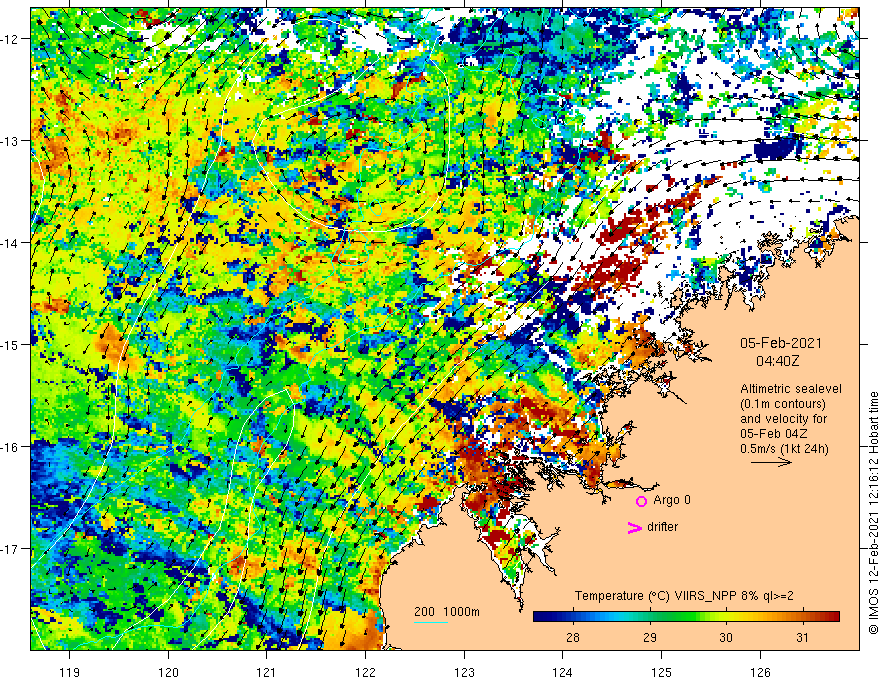Click longitude label 125
This screenshot has height=680, width=880.
tap(662, 672)
